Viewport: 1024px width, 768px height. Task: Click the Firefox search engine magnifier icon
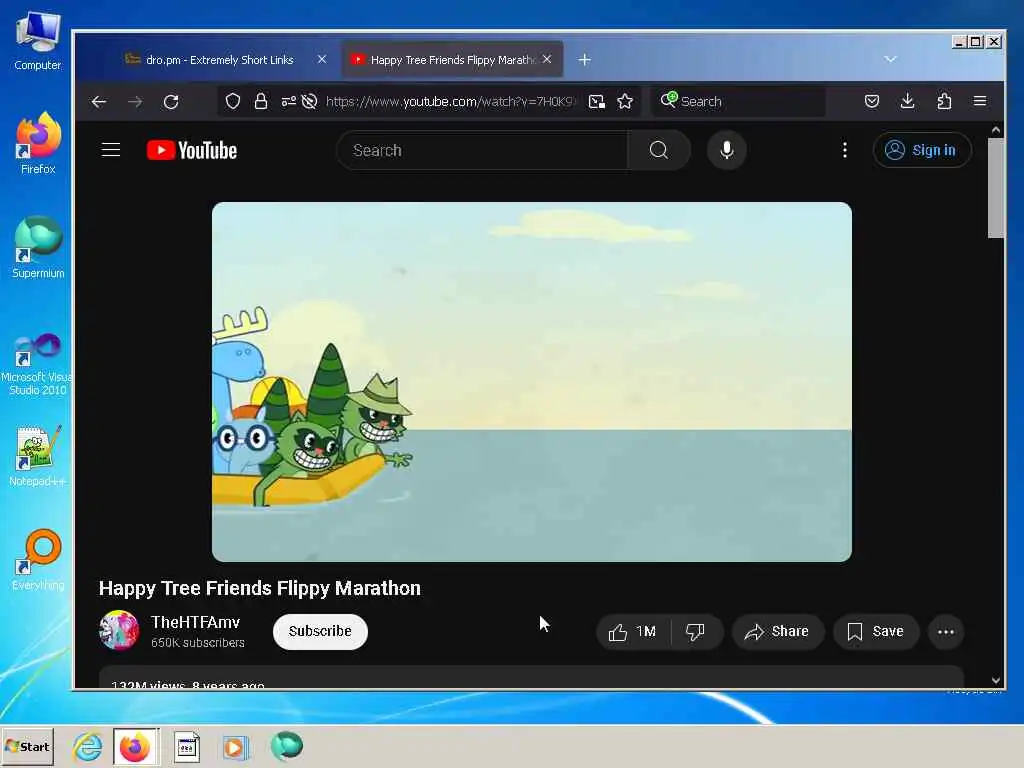click(x=669, y=100)
